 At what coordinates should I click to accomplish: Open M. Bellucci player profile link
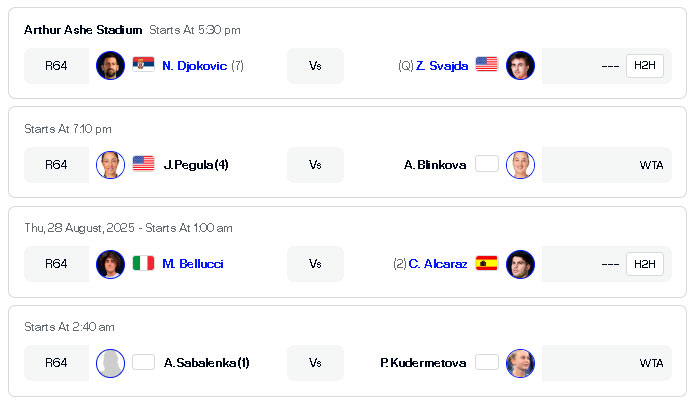192,264
